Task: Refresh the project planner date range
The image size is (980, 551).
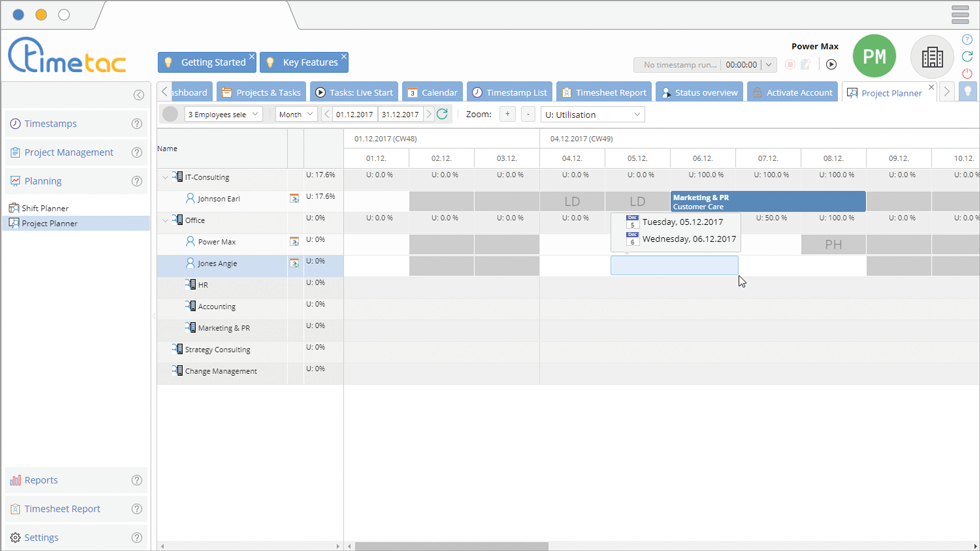Action: coord(443,115)
